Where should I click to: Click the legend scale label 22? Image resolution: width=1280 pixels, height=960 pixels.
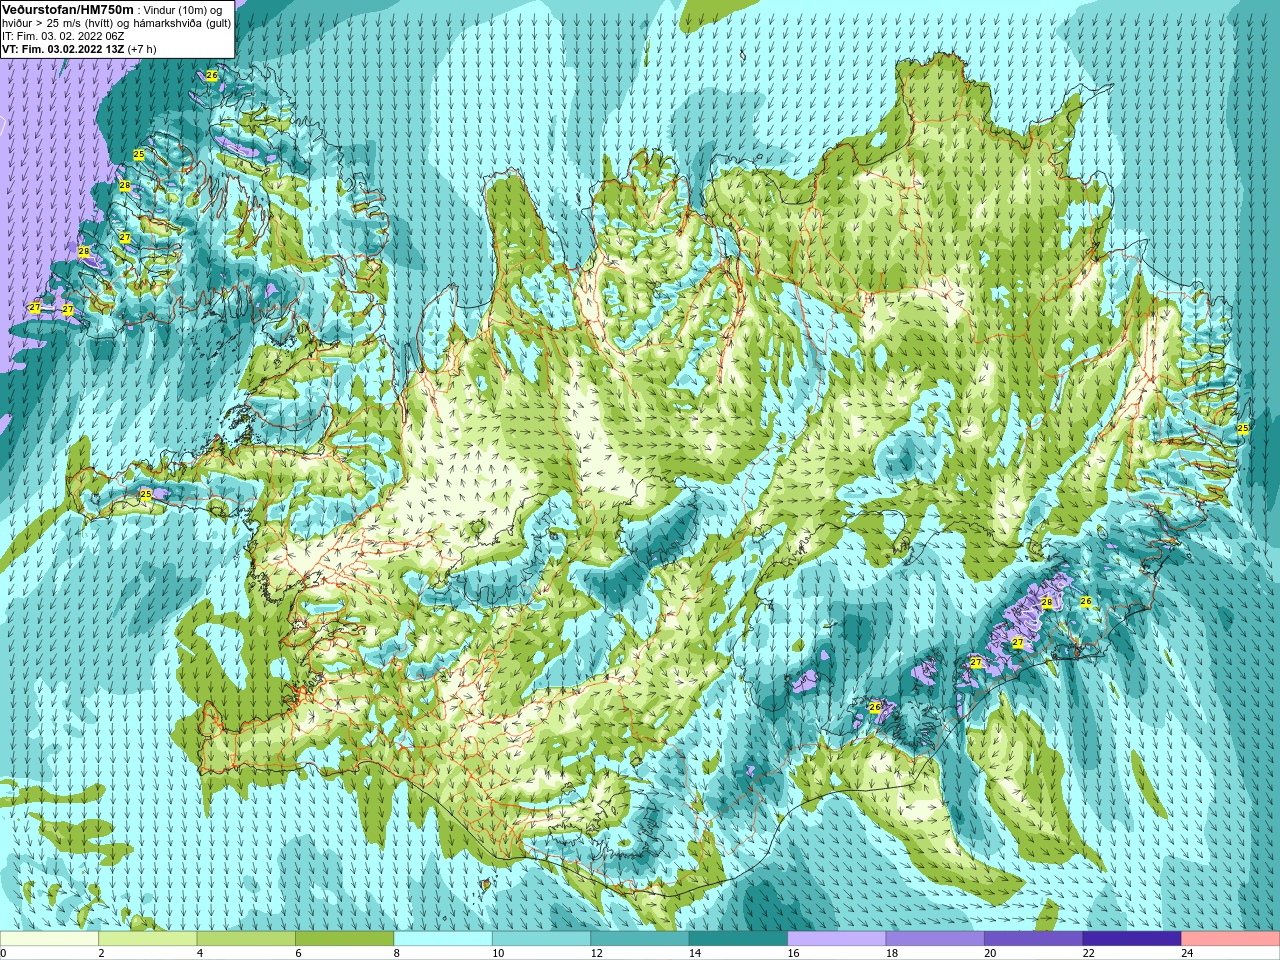tap(1089, 953)
